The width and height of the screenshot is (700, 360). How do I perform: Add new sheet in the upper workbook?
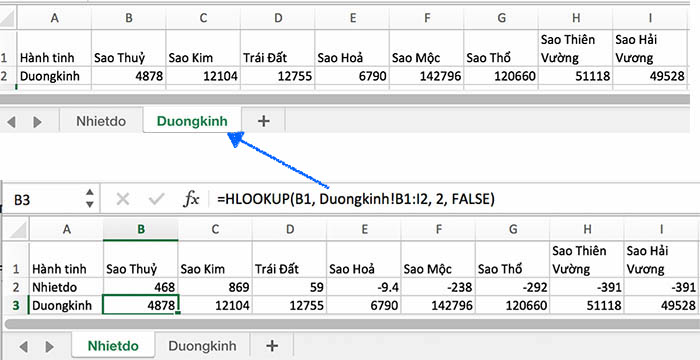[264, 121]
